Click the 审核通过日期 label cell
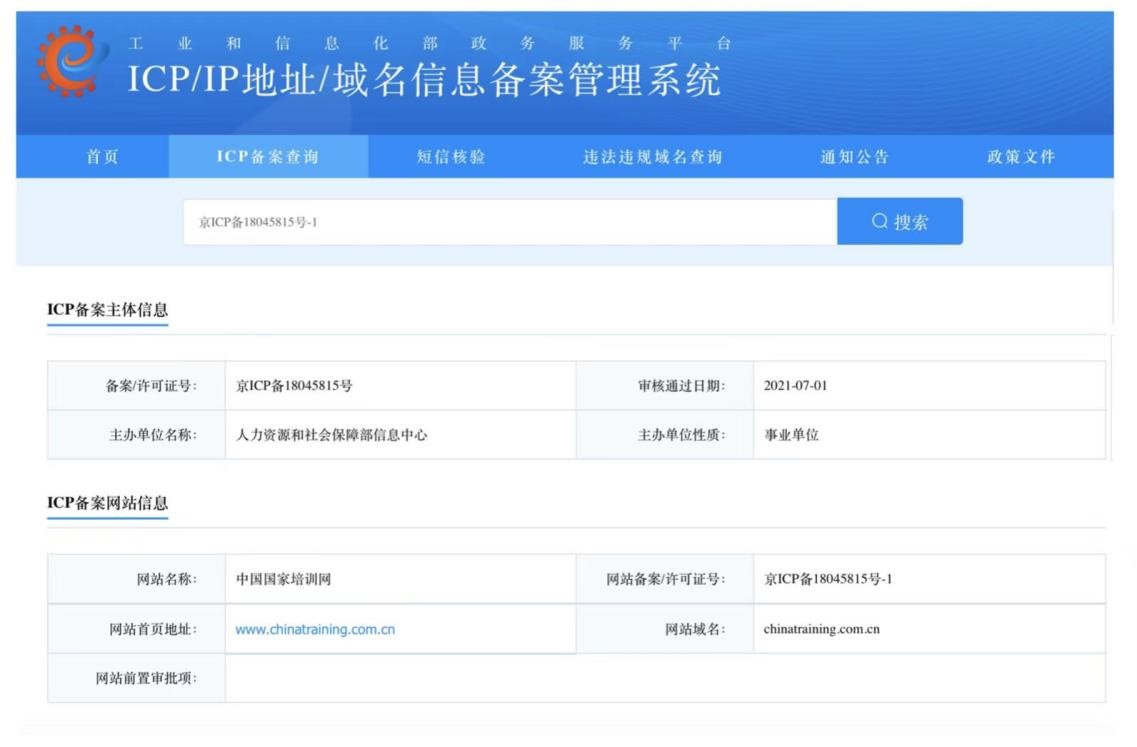 (x=665, y=386)
